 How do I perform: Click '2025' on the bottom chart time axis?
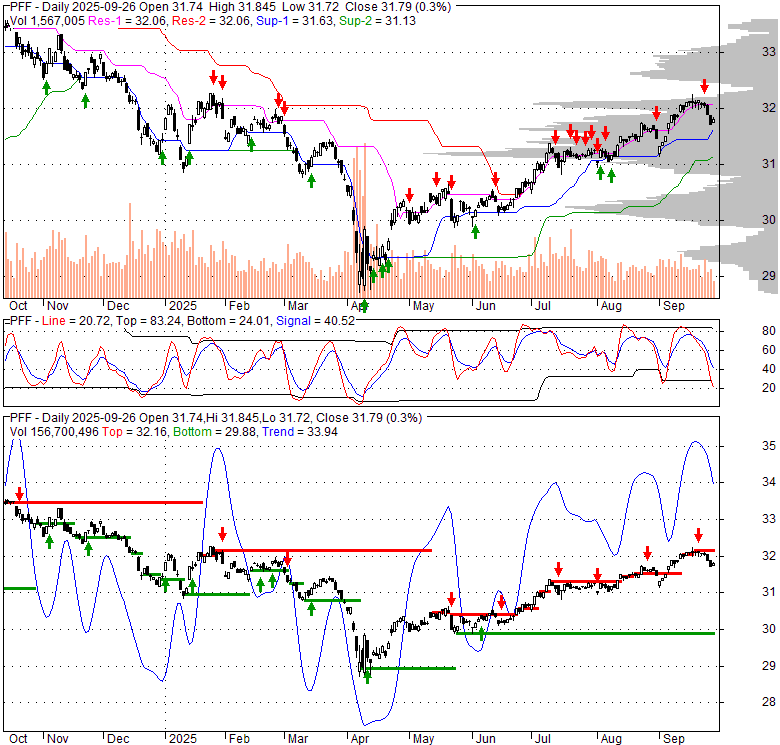pos(183,739)
